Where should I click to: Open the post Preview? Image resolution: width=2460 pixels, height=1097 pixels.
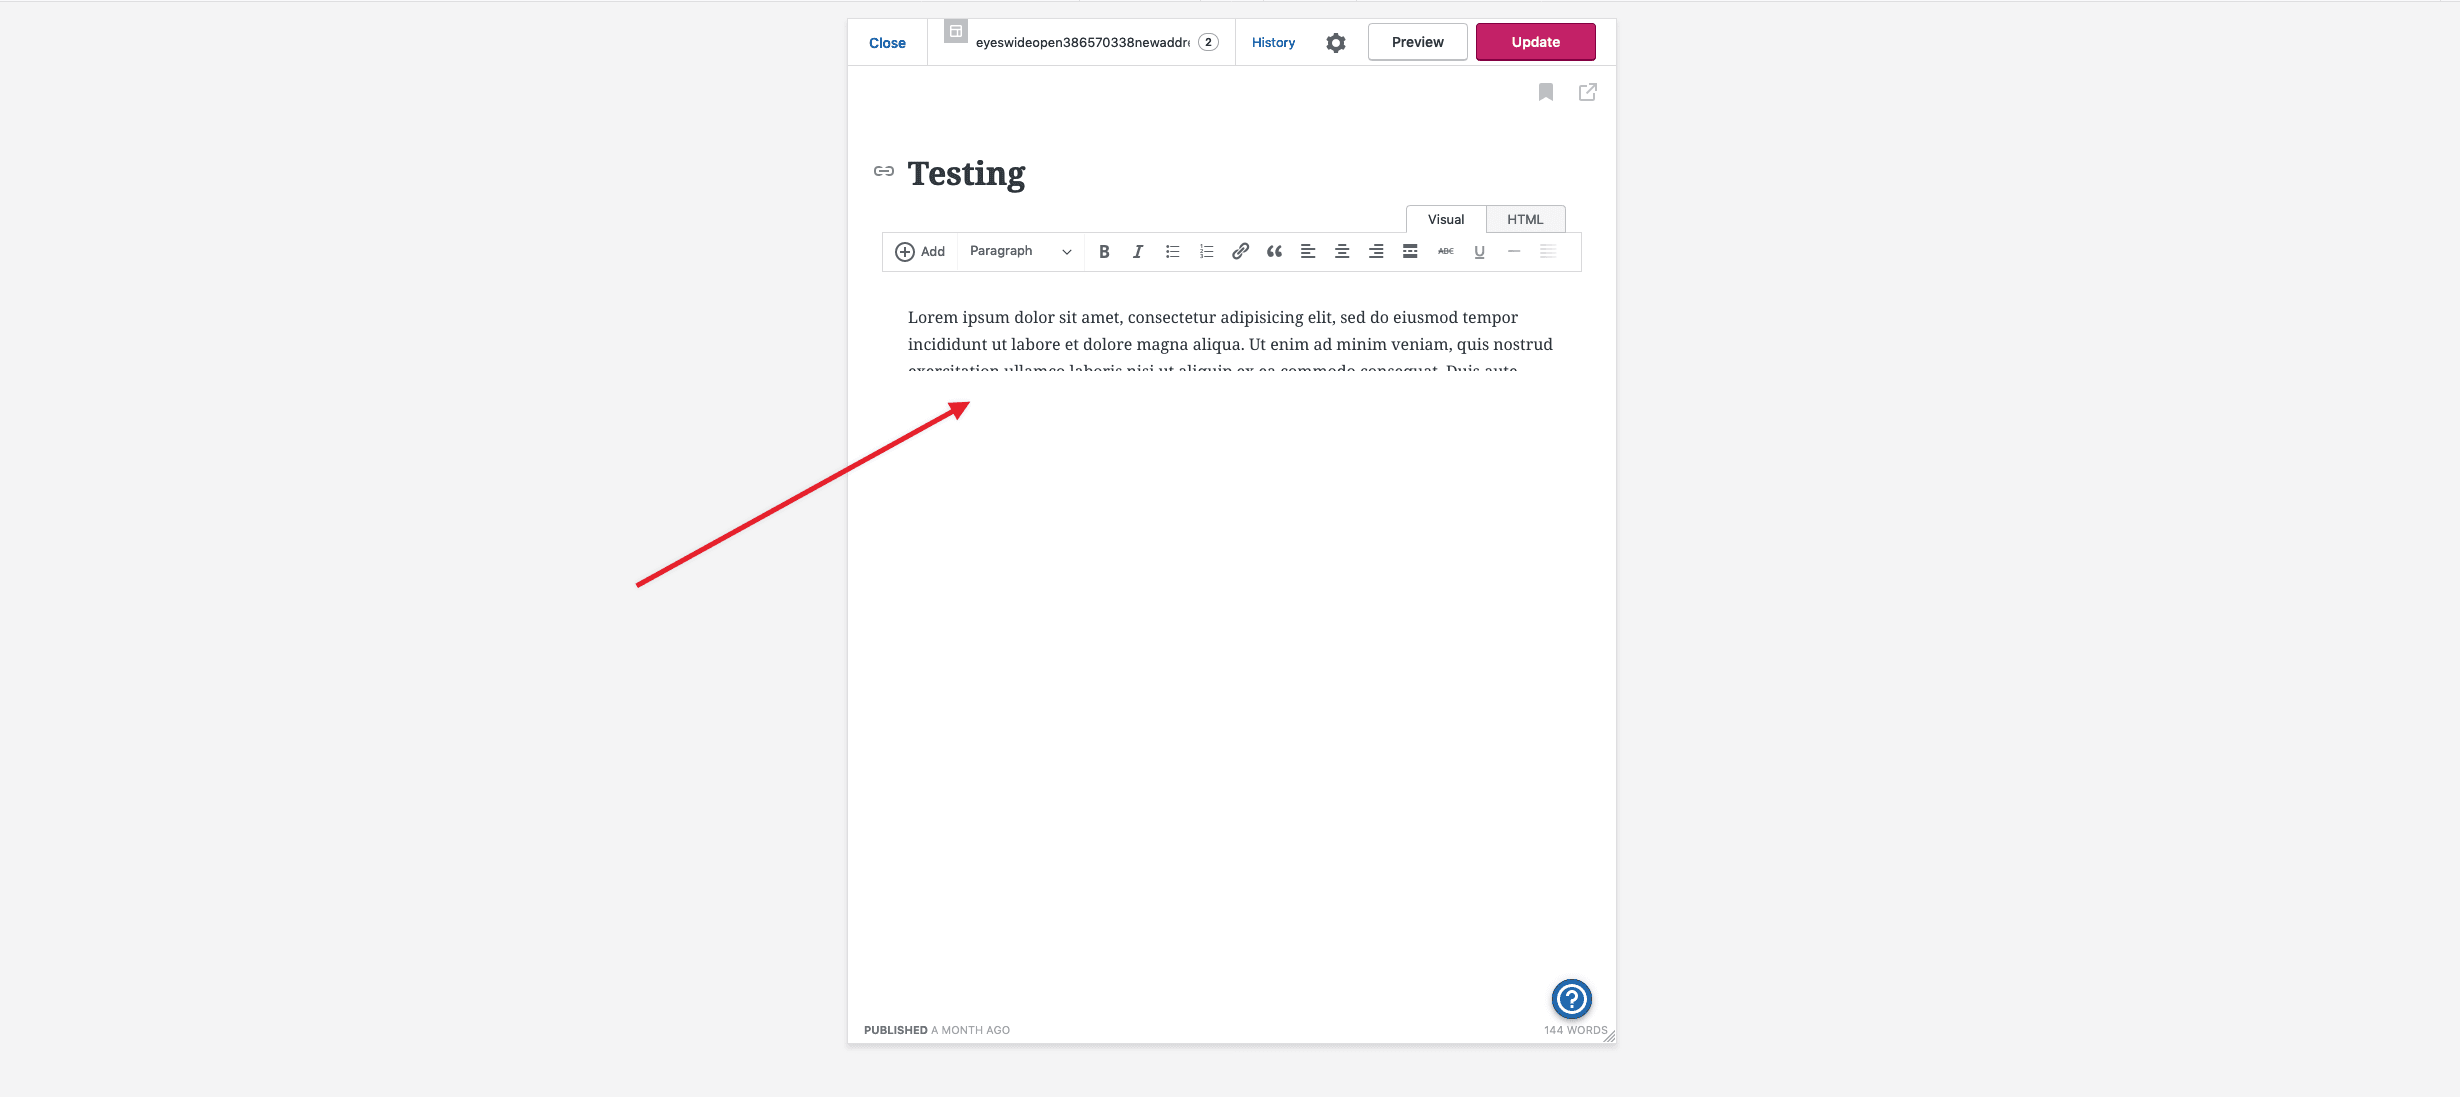[x=1416, y=41]
